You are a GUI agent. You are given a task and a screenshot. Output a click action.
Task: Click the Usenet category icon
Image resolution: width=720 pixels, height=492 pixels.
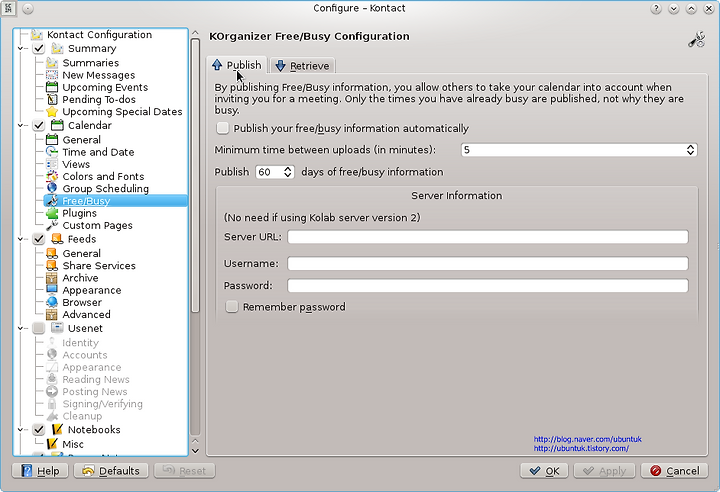pyautogui.click(x=57, y=328)
